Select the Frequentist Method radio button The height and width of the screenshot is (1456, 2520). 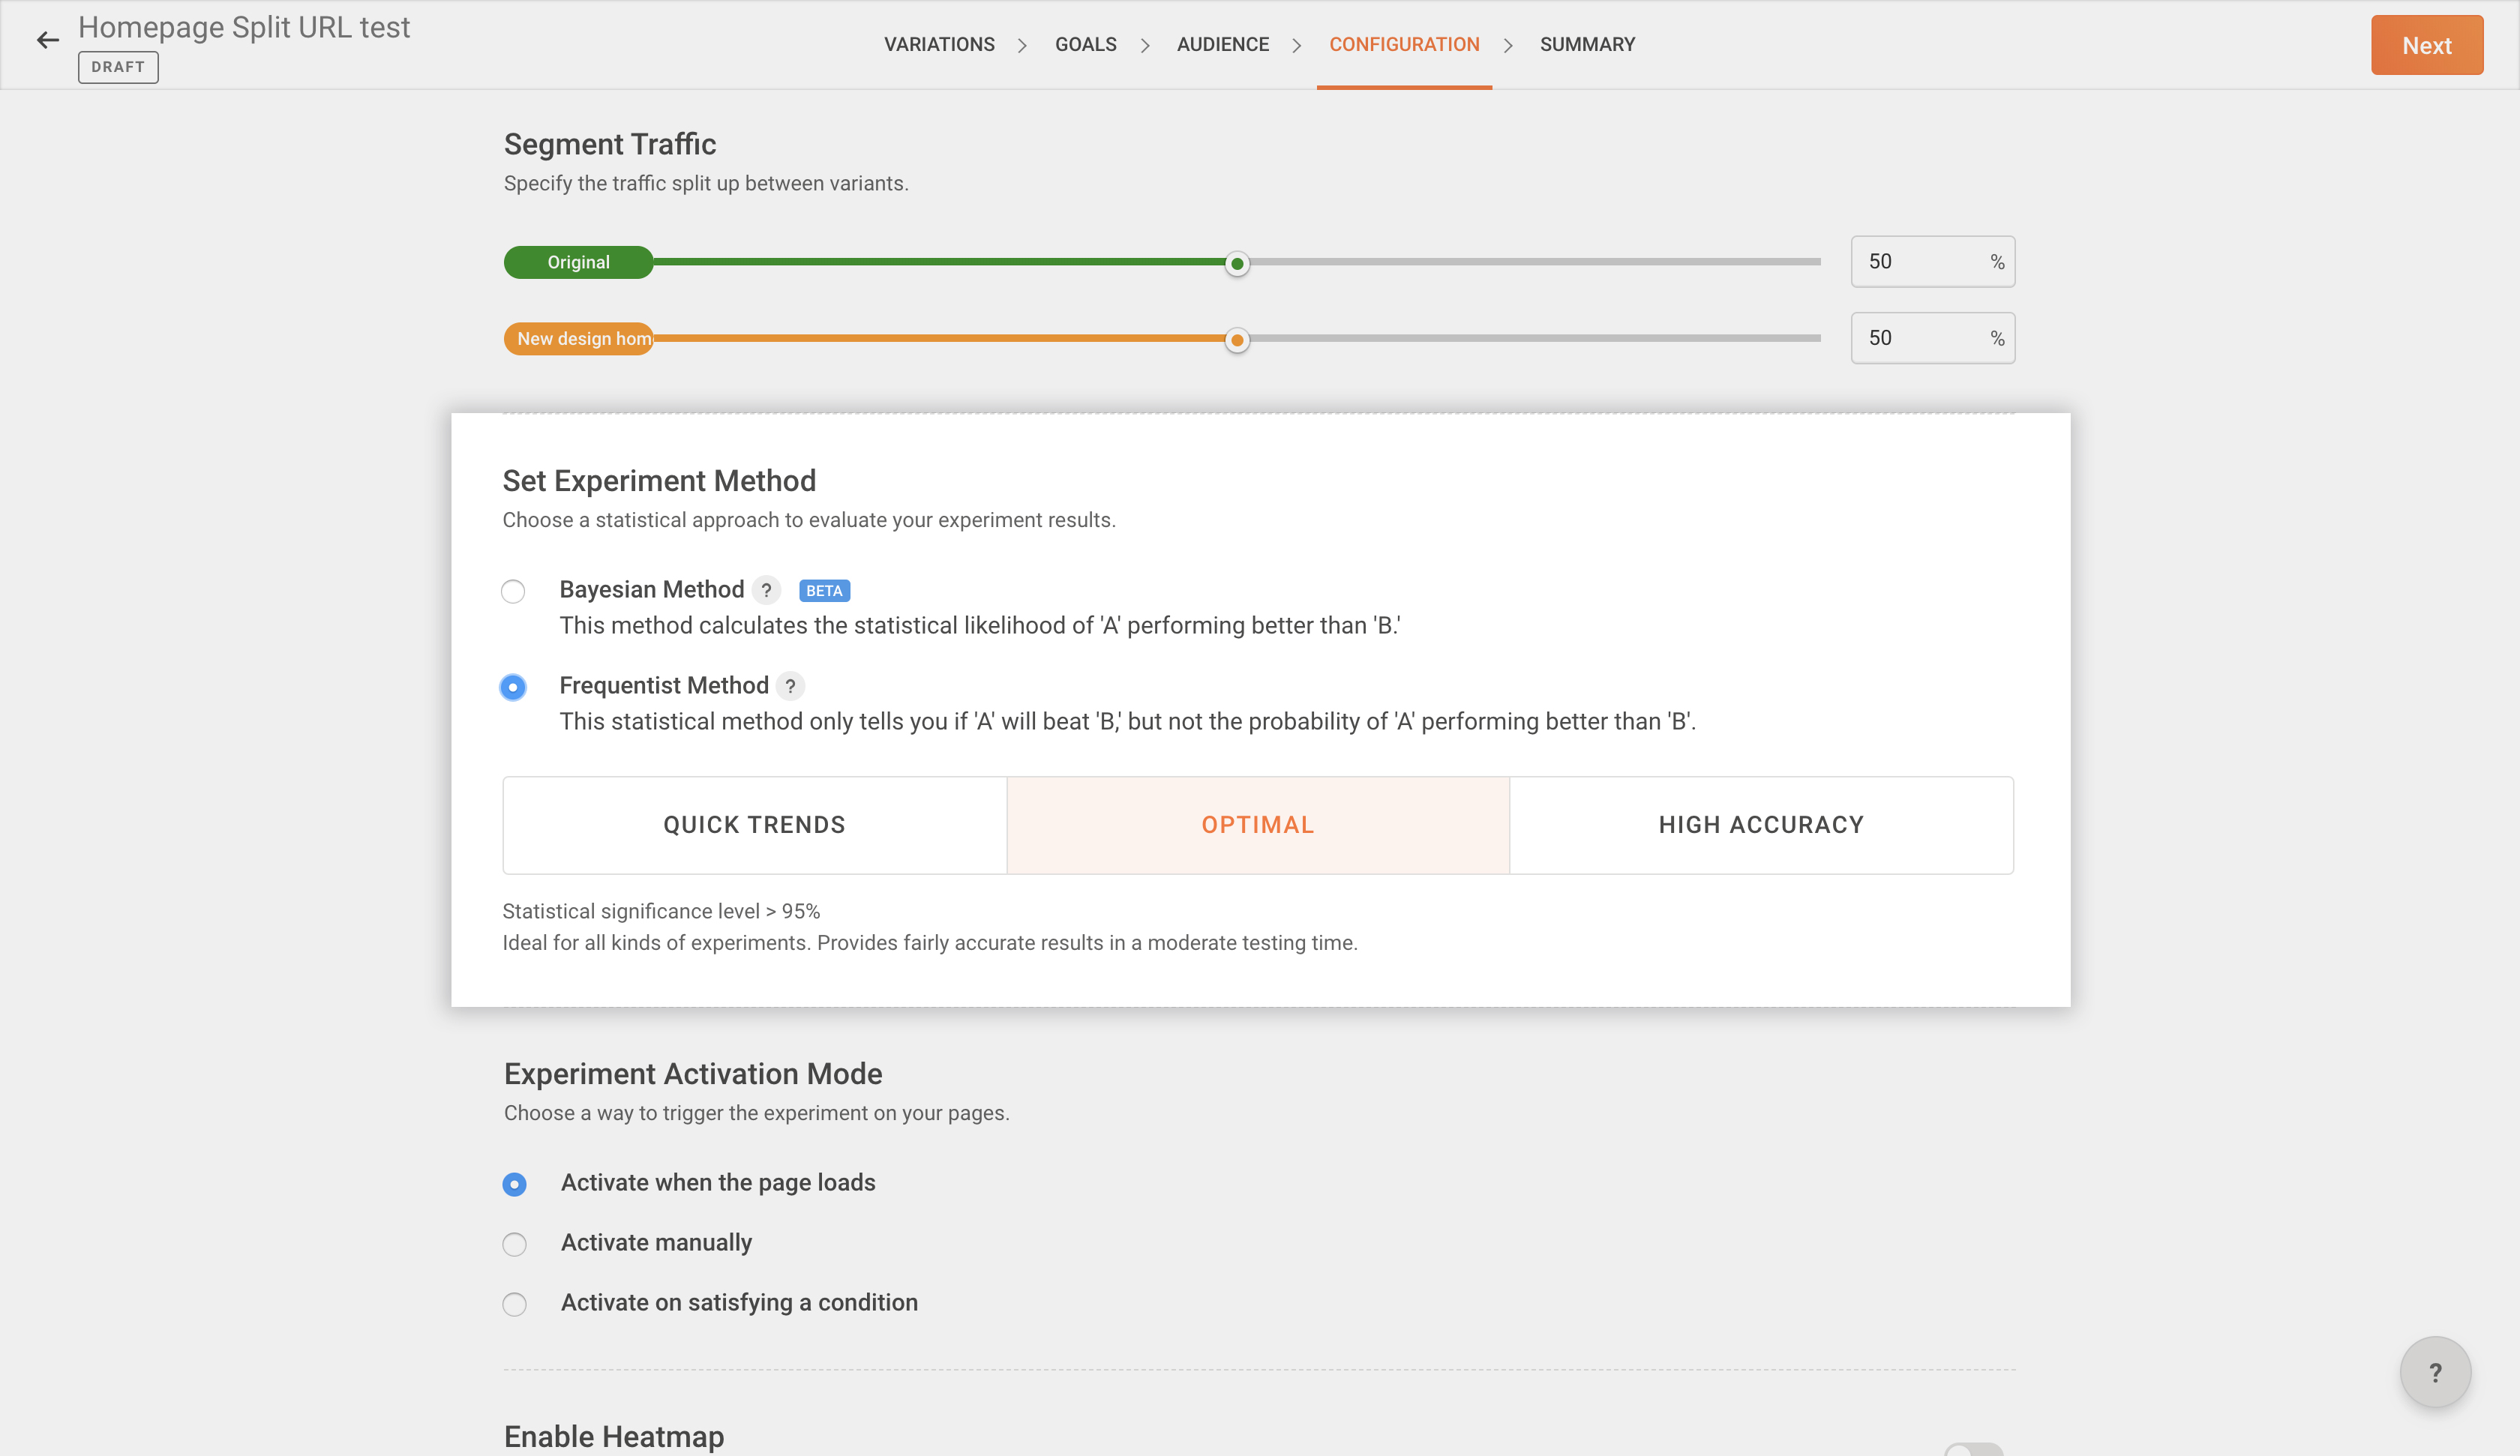click(513, 687)
